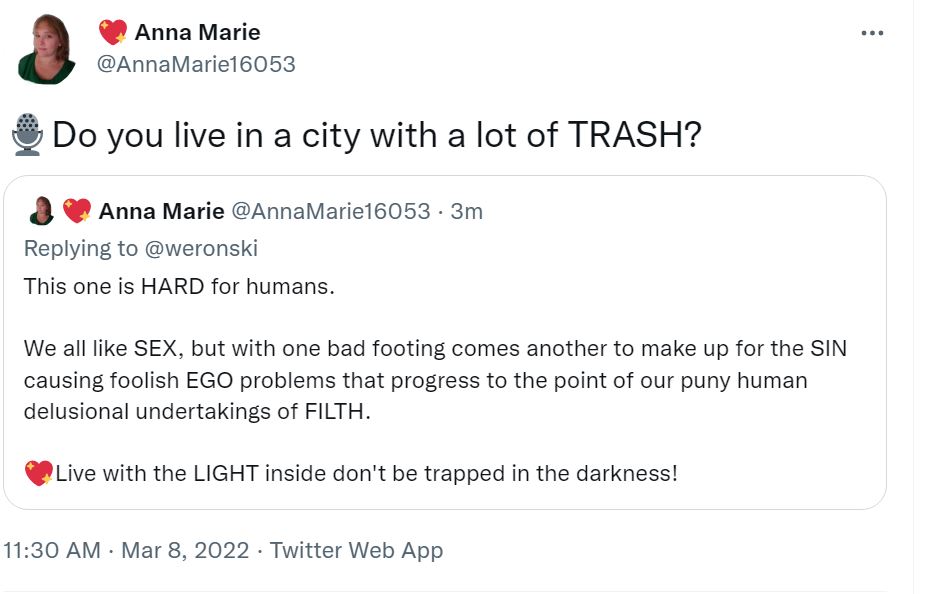931x594 pixels.
Task: Click the "We all like SEX" paragraph
Action: [x=435, y=380]
